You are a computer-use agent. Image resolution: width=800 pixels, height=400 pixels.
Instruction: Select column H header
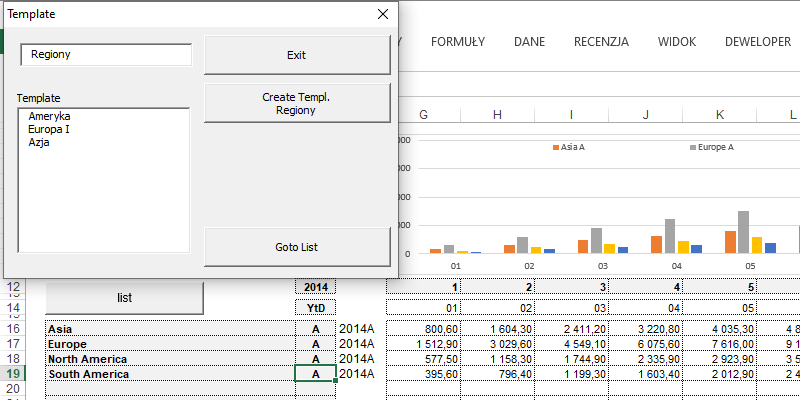496,115
